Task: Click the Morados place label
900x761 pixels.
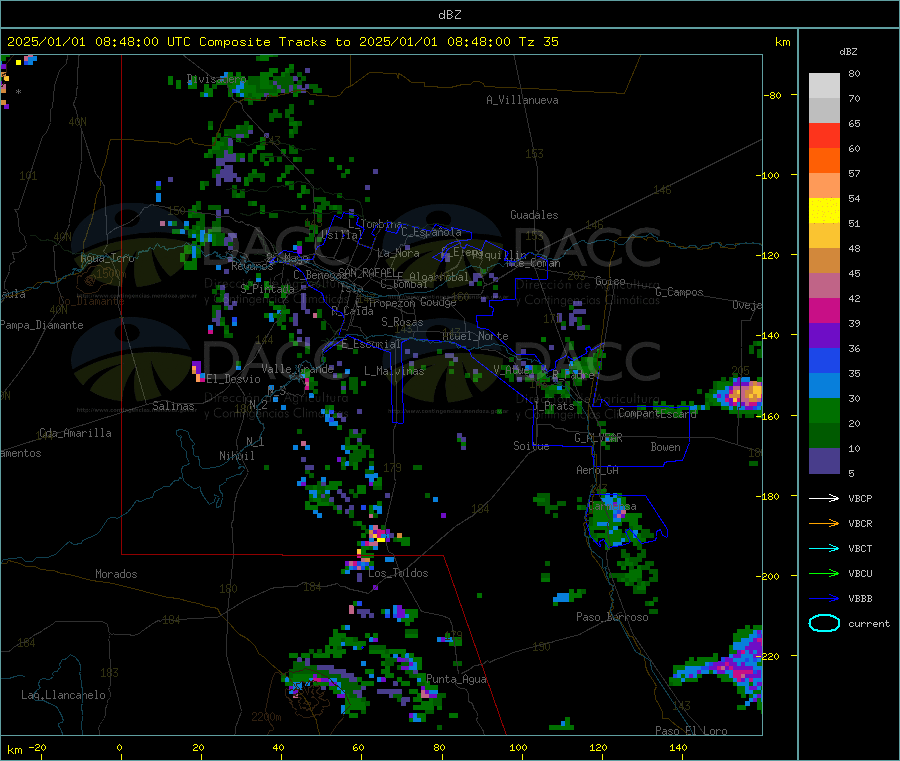Action: click(x=116, y=574)
